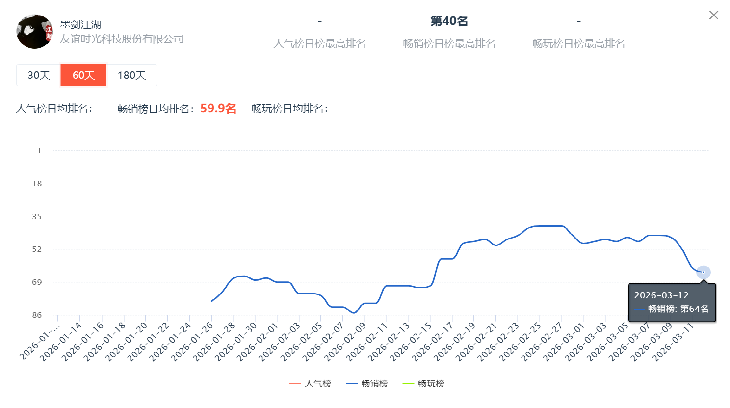Click the highlighted 2026-03-12 data point
Screen dimensions: 730x408
703,272
